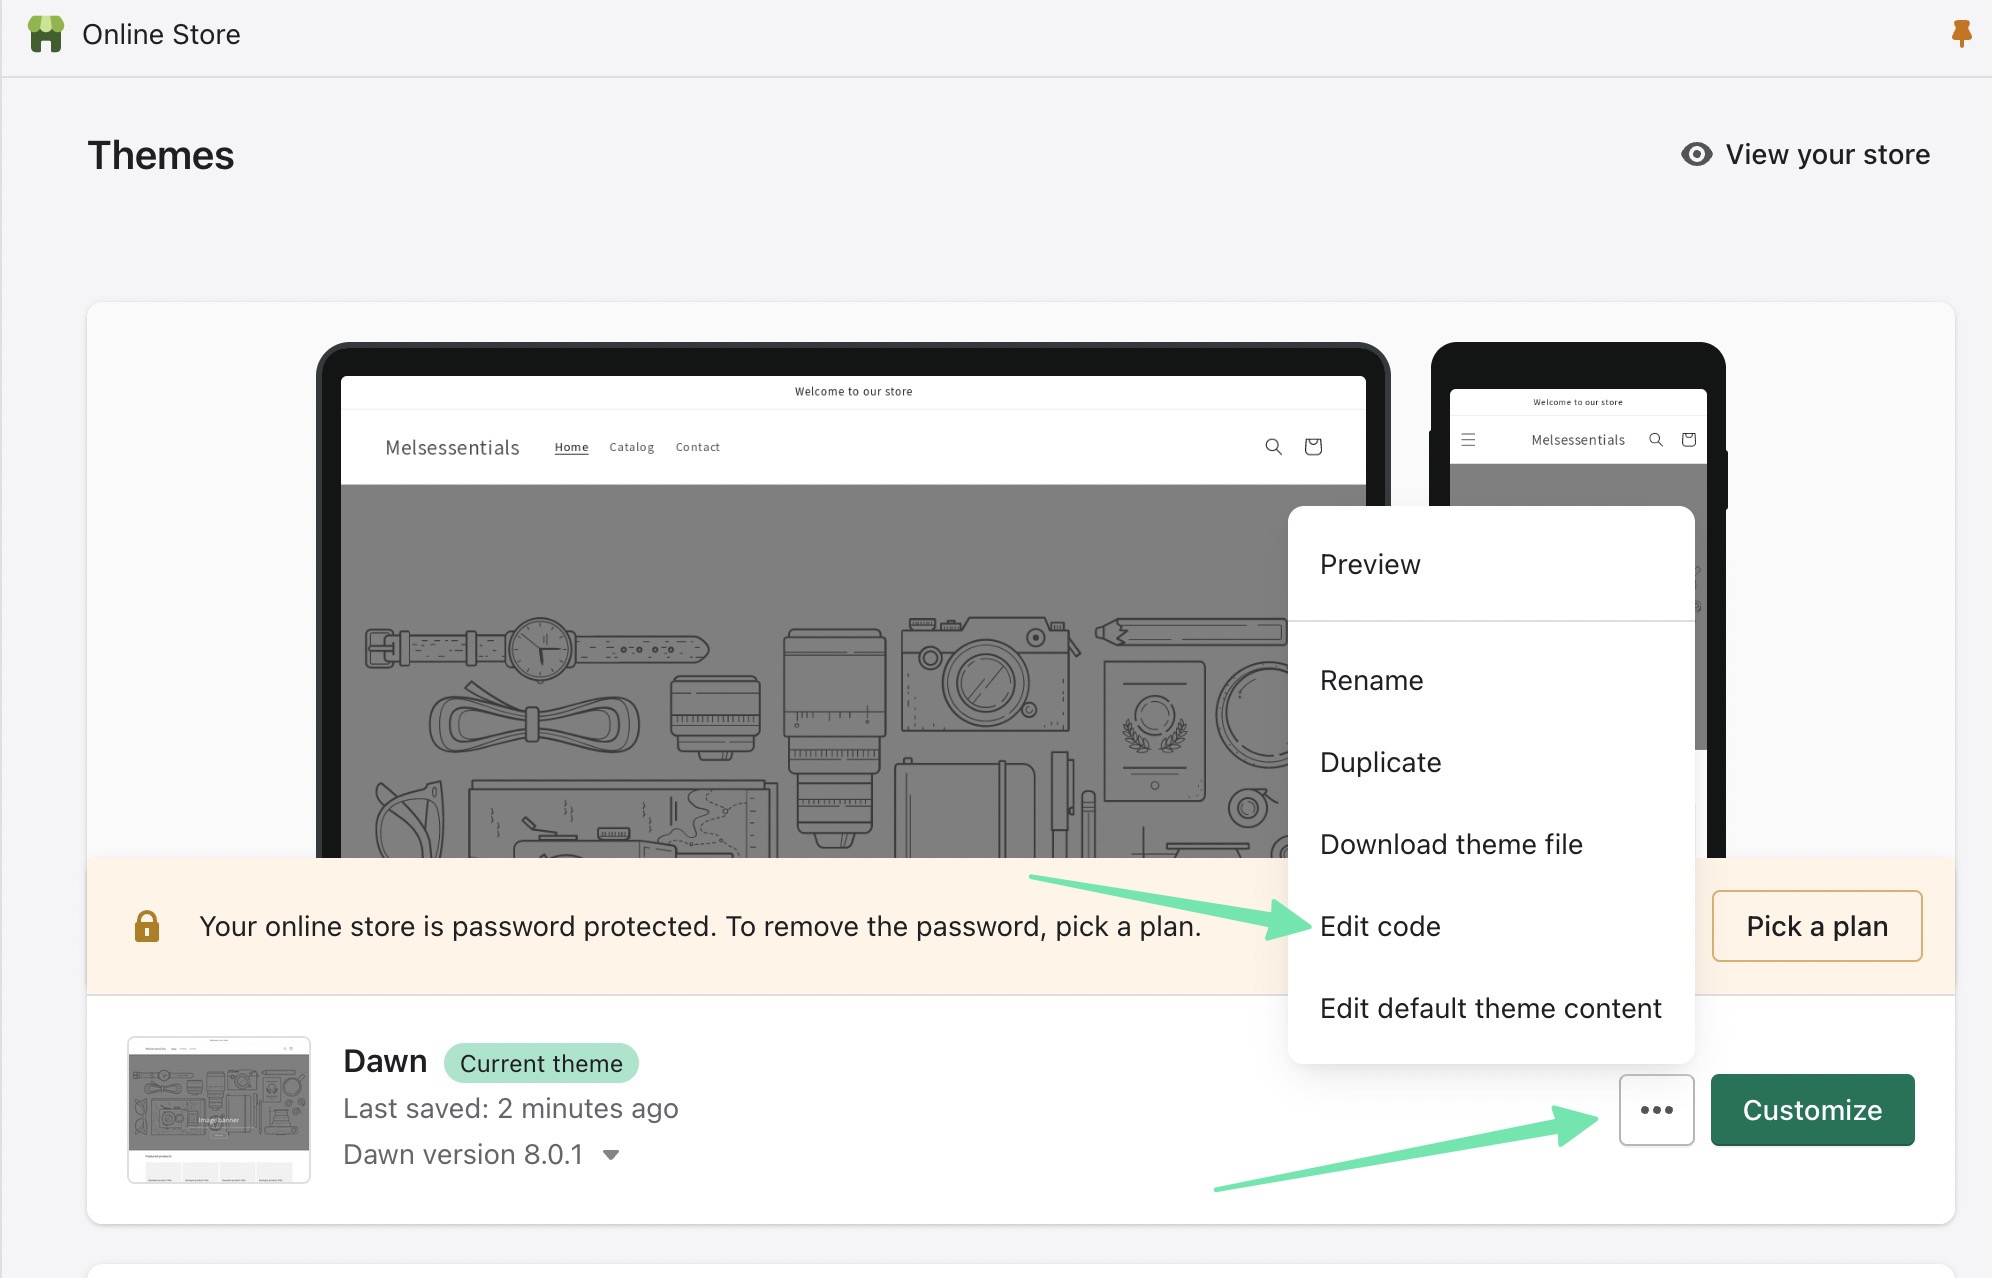Screen dimensions: 1992x1278
Task: Select Download theme file option
Action: pyautogui.click(x=1450, y=844)
